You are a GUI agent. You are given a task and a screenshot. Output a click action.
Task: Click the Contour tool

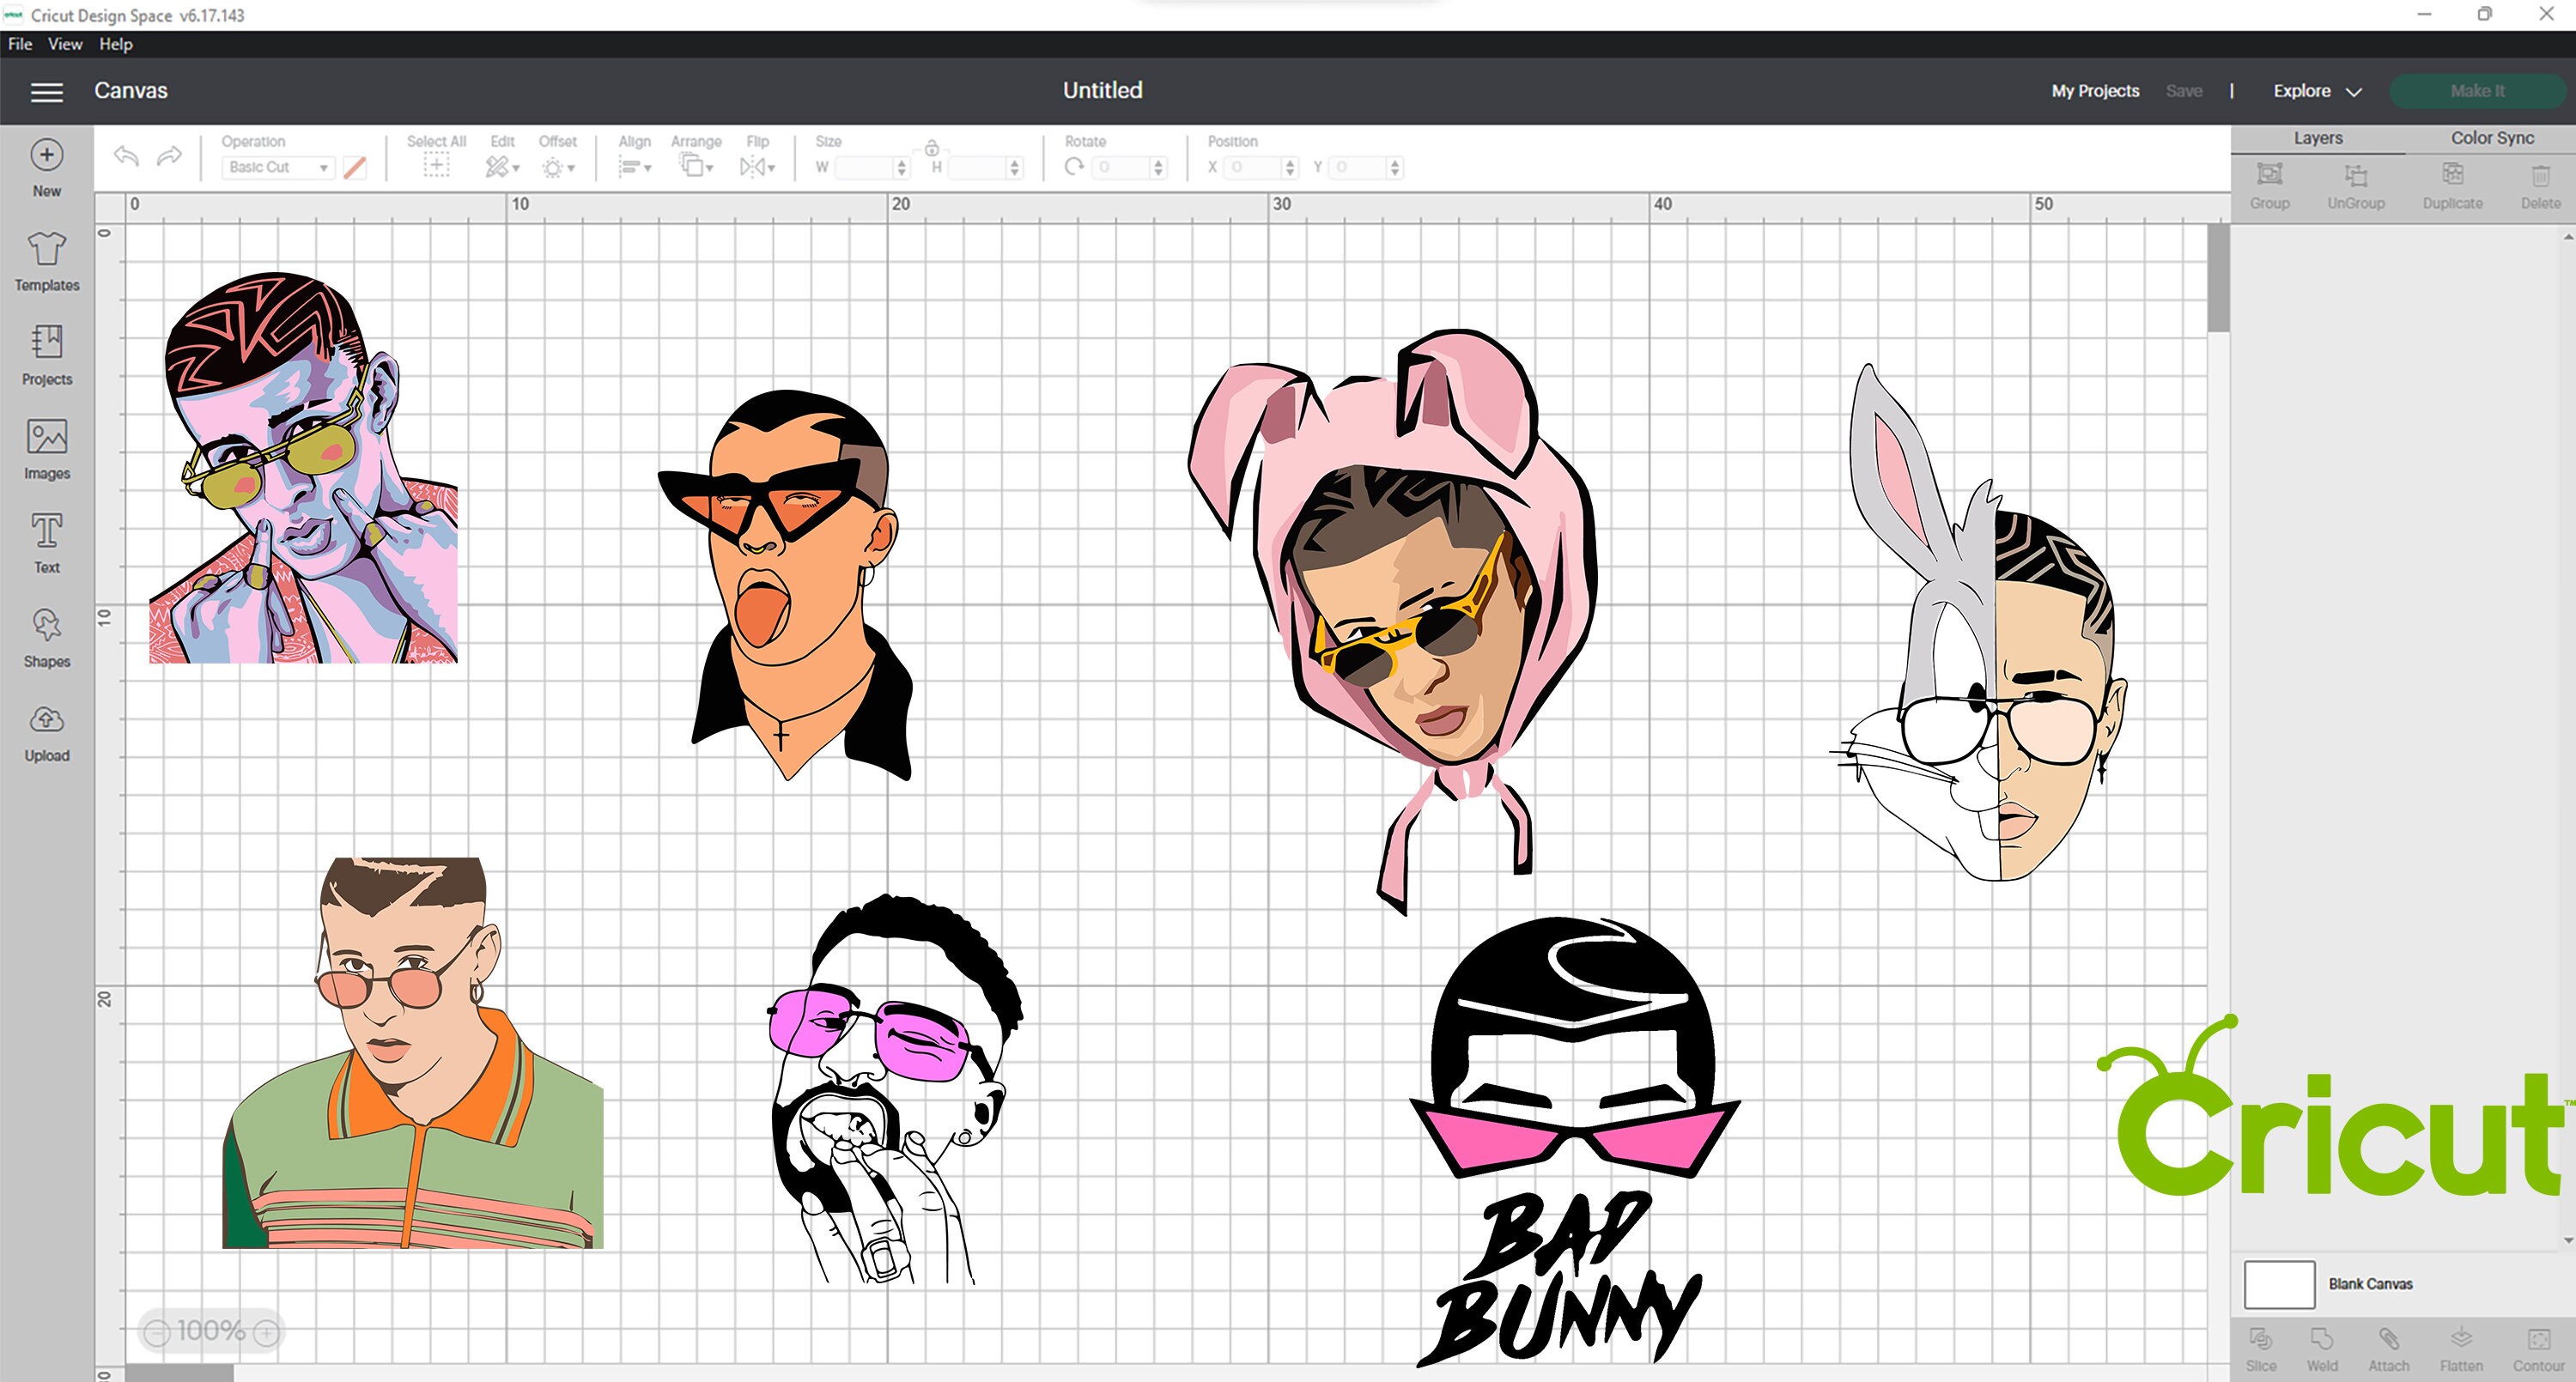(x=2538, y=1349)
